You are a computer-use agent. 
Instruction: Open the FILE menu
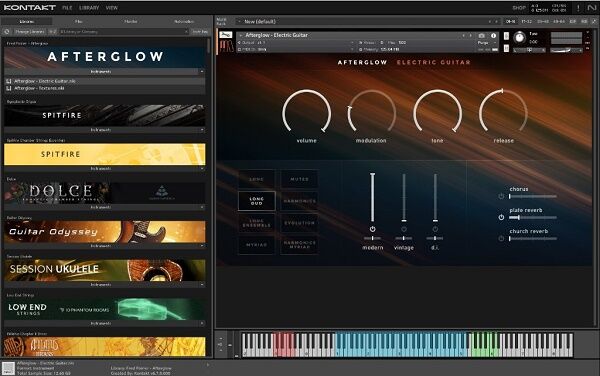(67, 8)
